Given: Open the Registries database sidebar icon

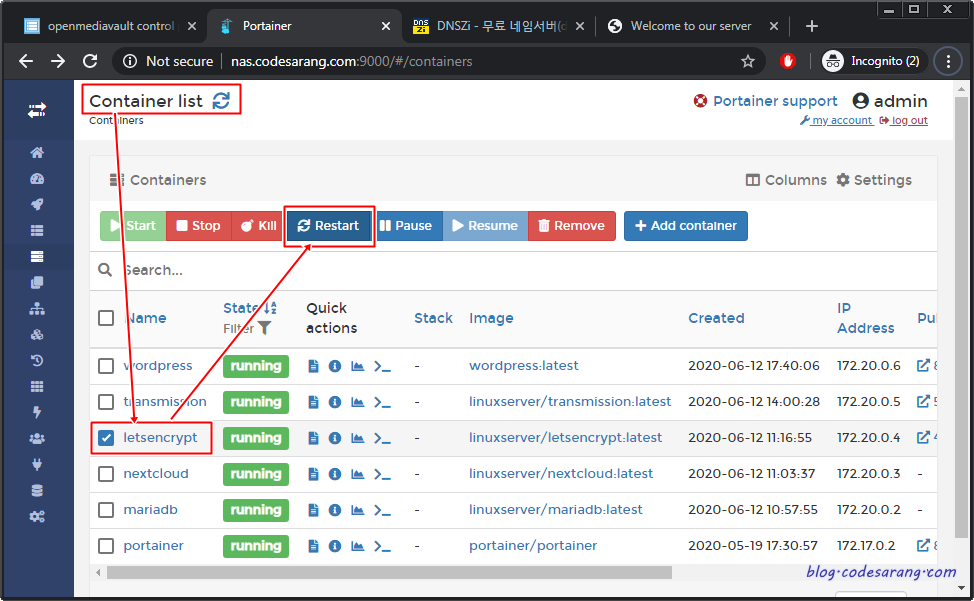Looking at the screenshot, I should point(37,490).
